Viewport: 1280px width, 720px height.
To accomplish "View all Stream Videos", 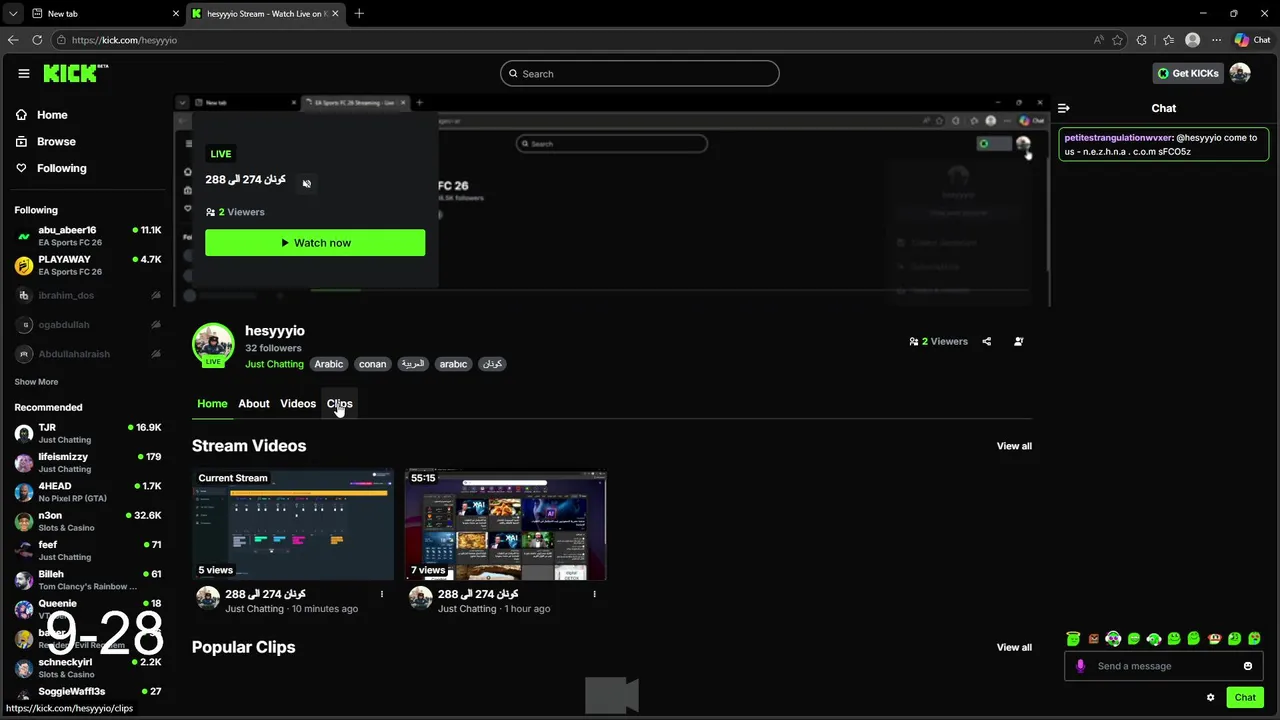I will point(1014,446).
